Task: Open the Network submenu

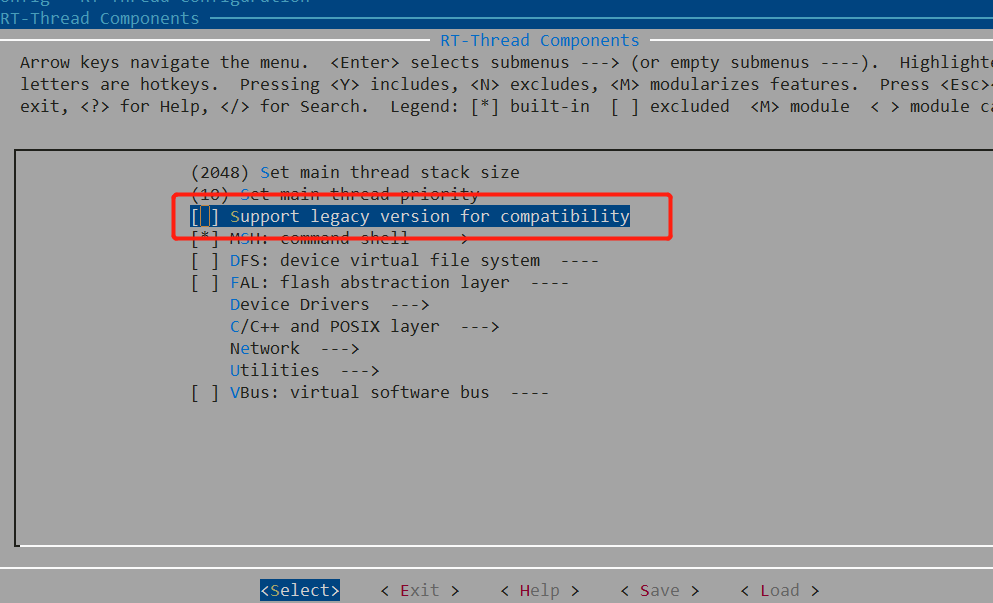Action: coord(265,348)
